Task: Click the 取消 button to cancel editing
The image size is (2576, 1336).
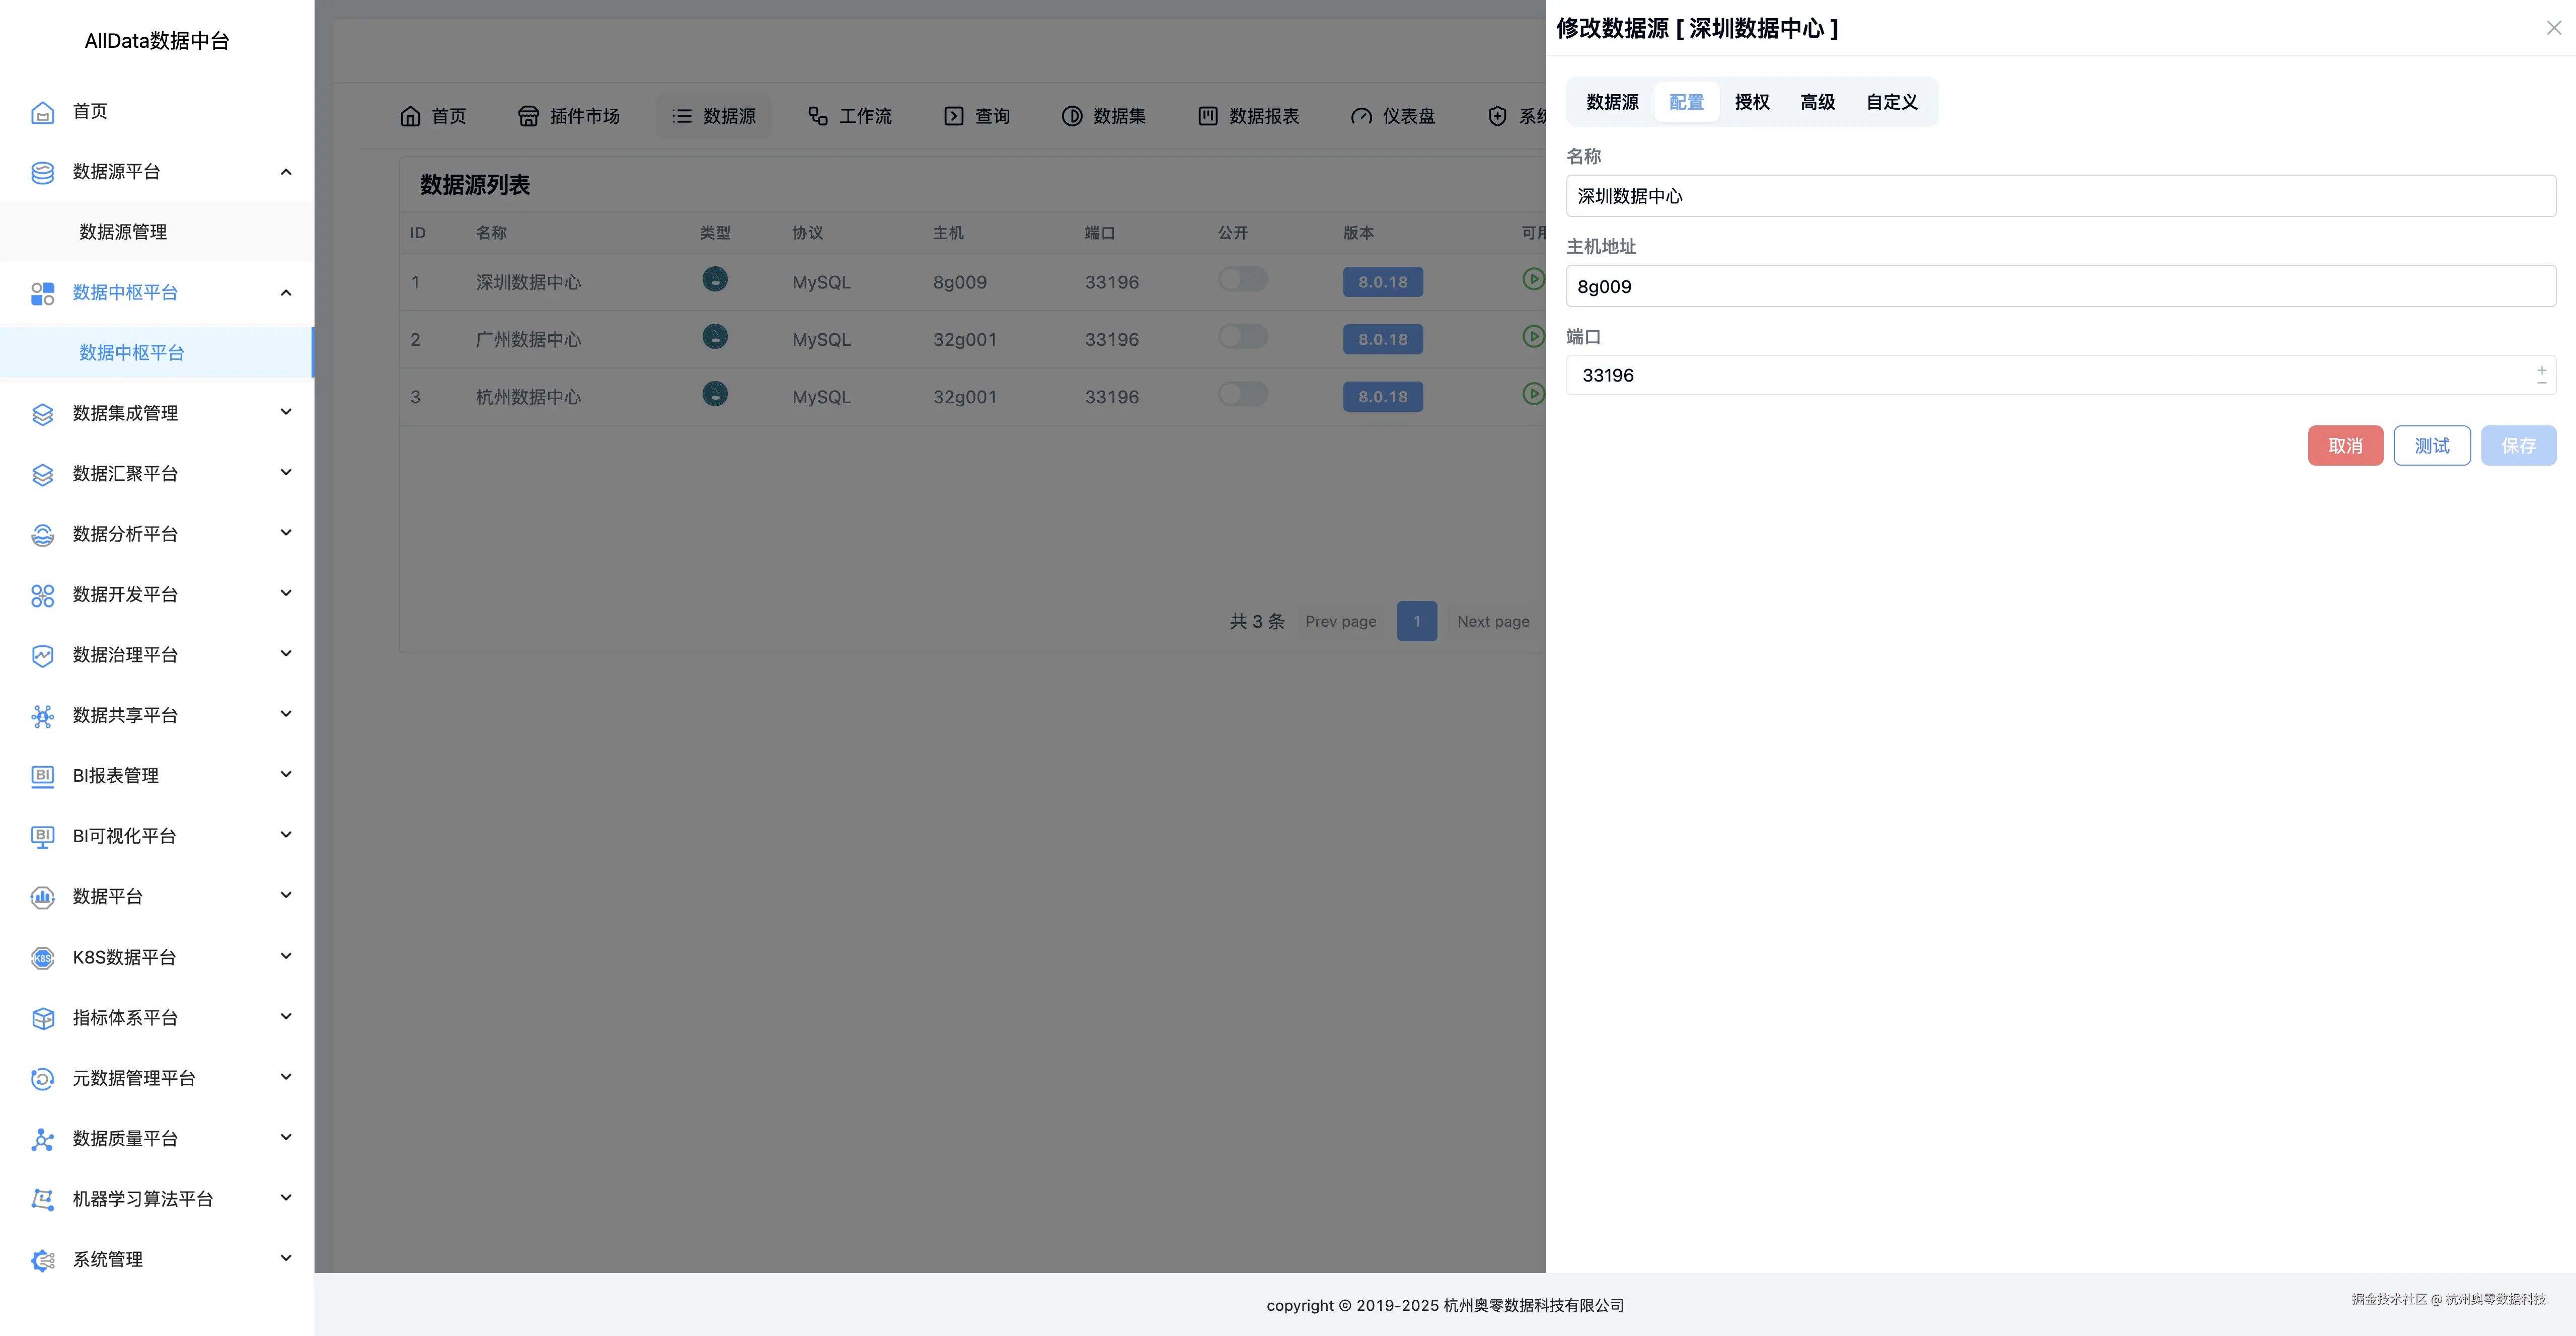Action: (x=2345, y=445)
